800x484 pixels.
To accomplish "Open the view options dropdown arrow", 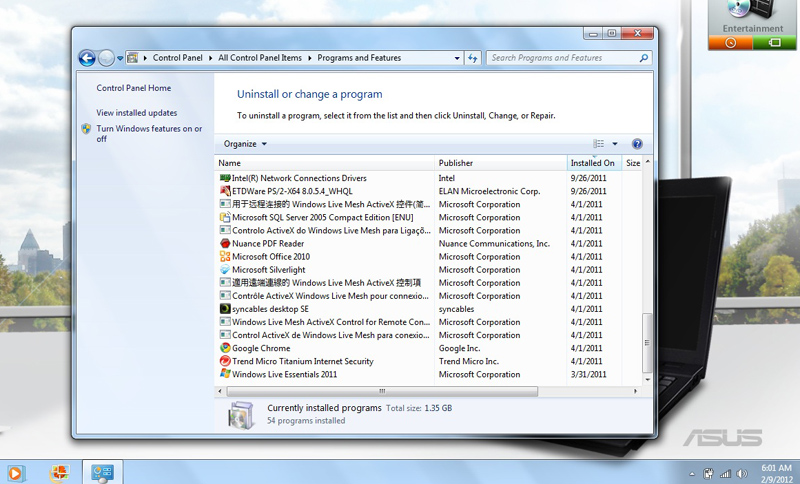I will tap(615, 144).
